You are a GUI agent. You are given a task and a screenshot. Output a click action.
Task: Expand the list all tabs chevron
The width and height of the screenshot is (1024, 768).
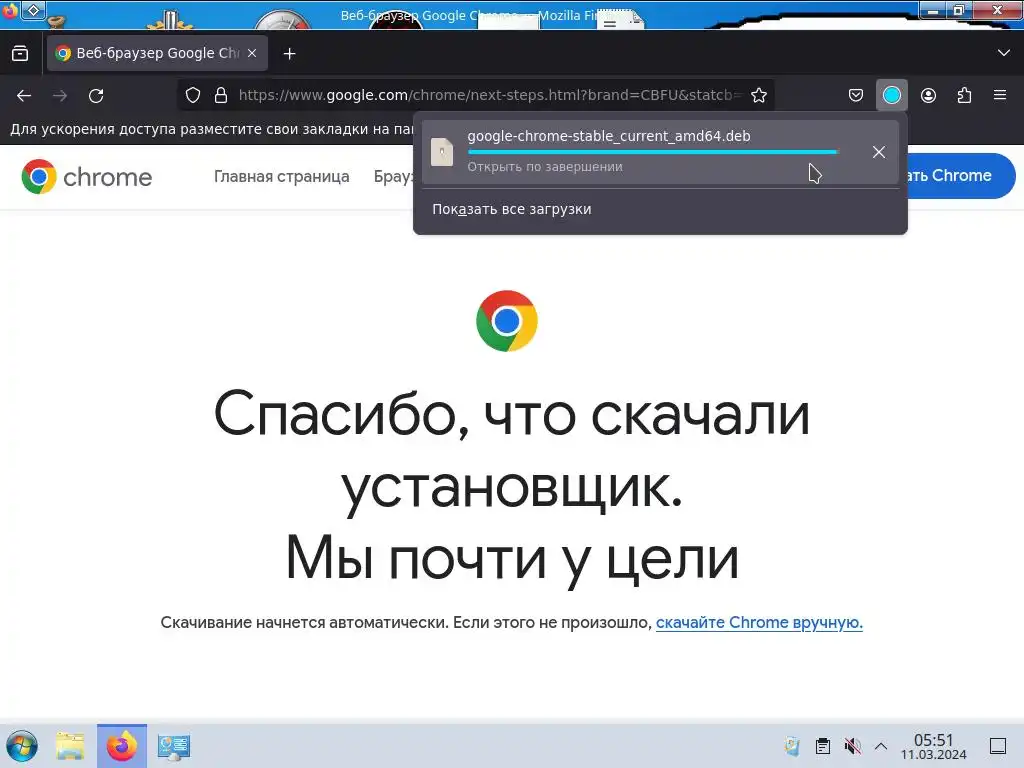click(x=1004, y=53)
